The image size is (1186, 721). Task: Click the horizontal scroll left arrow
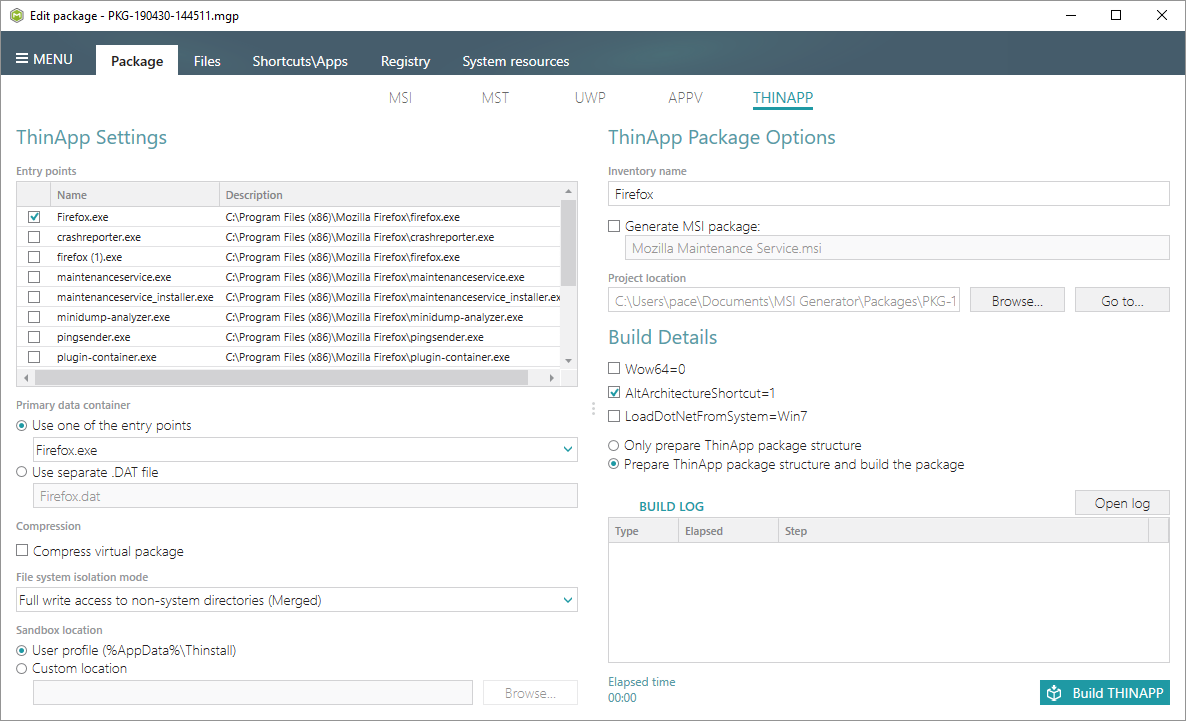(26, 378)
